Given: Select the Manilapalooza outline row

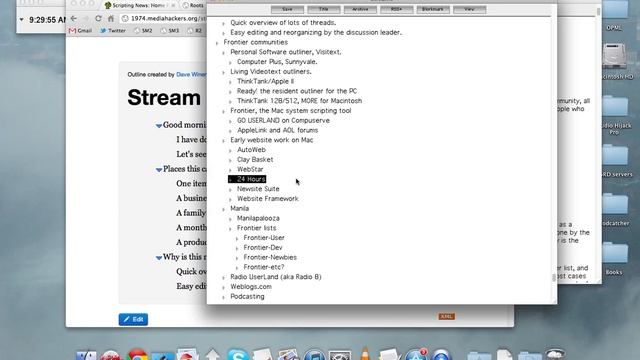Looking at the screenshot, I should click(x=258, y=218).
